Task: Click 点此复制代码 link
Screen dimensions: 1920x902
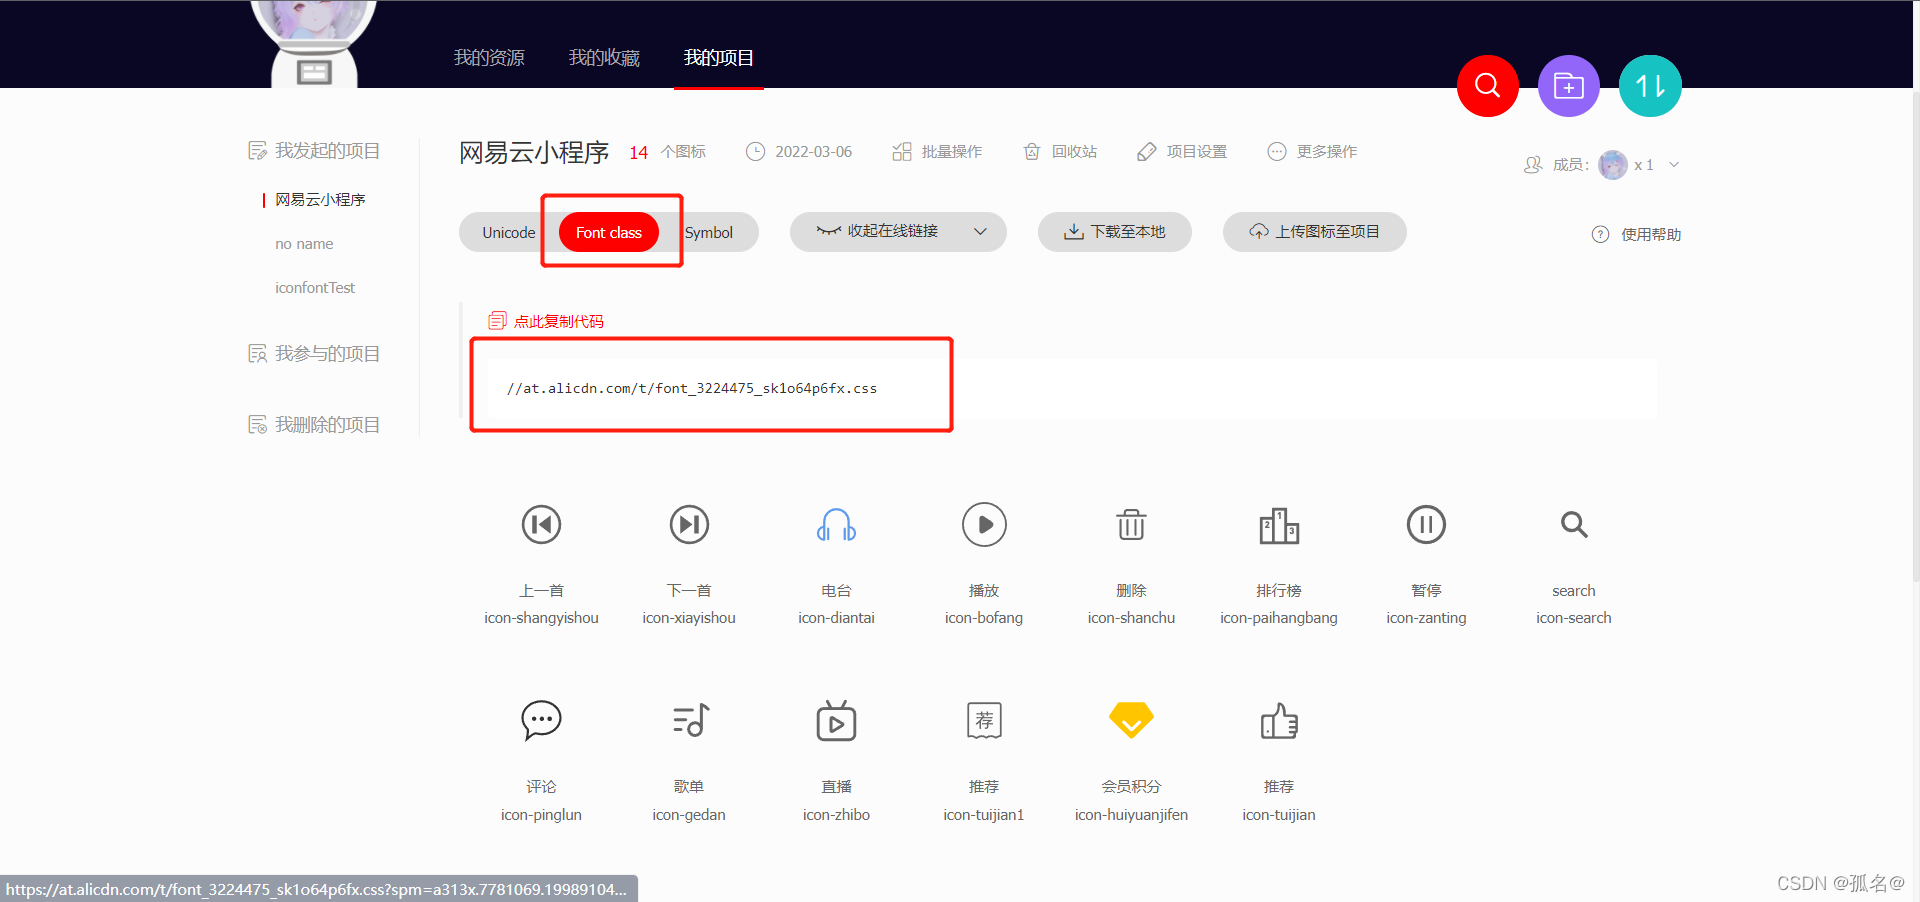Action: [x=559, y=321]
